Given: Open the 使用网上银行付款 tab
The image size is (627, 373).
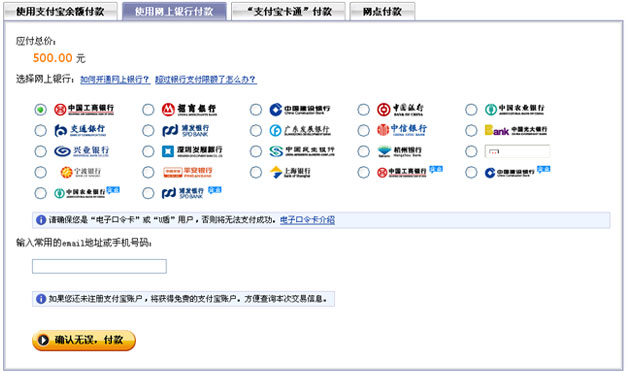Looking at the screenshot, I should click(x=174, y=11).
